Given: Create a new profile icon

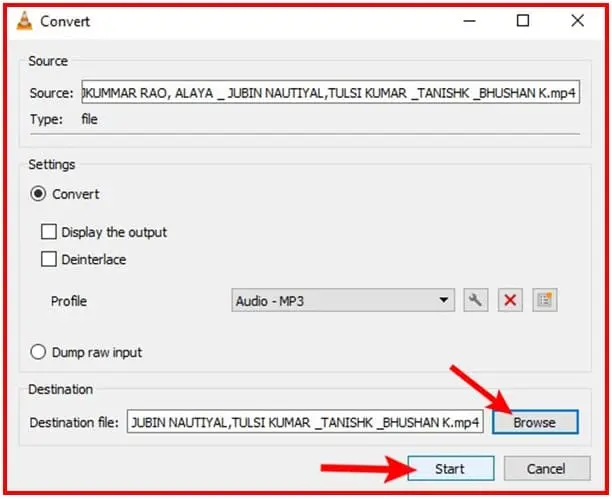Looking at the screenshot, I should pos(545,300).
